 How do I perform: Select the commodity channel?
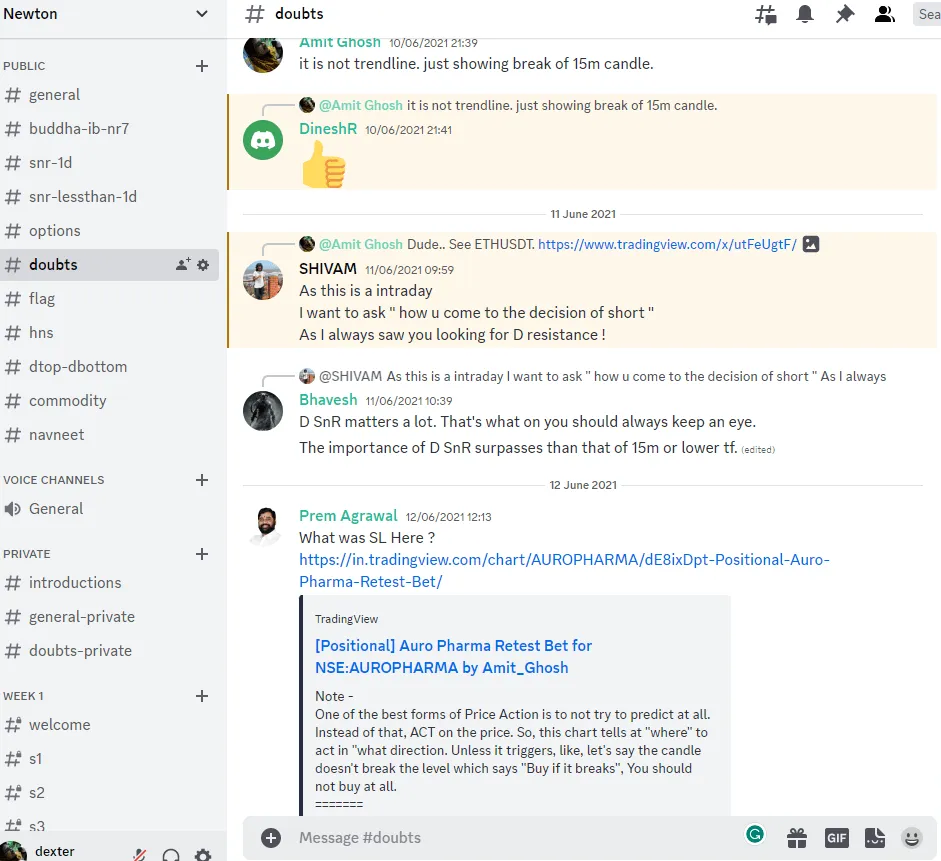(67, 401)
